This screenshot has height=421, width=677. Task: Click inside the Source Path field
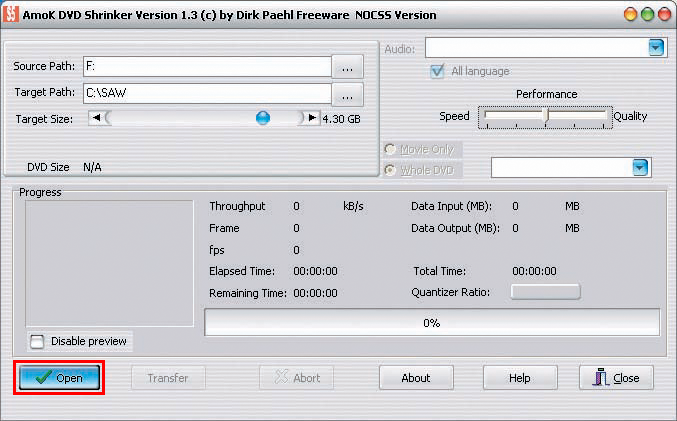point(207,66)
